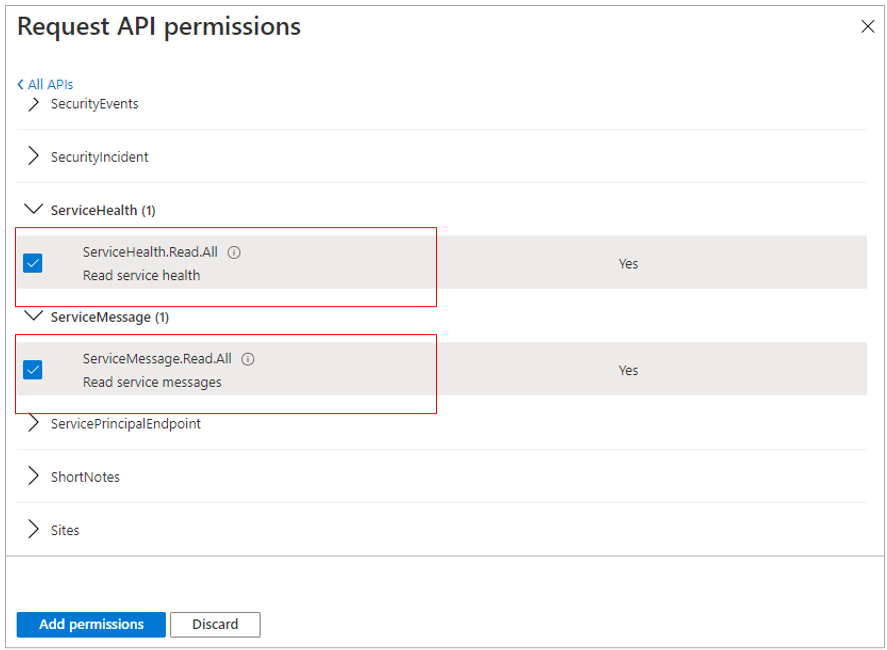Image resolution: width=887 pixels, height=650 pixels.
Task: Collapse the ServiceMessage (1) group
Action: (33, 315)
